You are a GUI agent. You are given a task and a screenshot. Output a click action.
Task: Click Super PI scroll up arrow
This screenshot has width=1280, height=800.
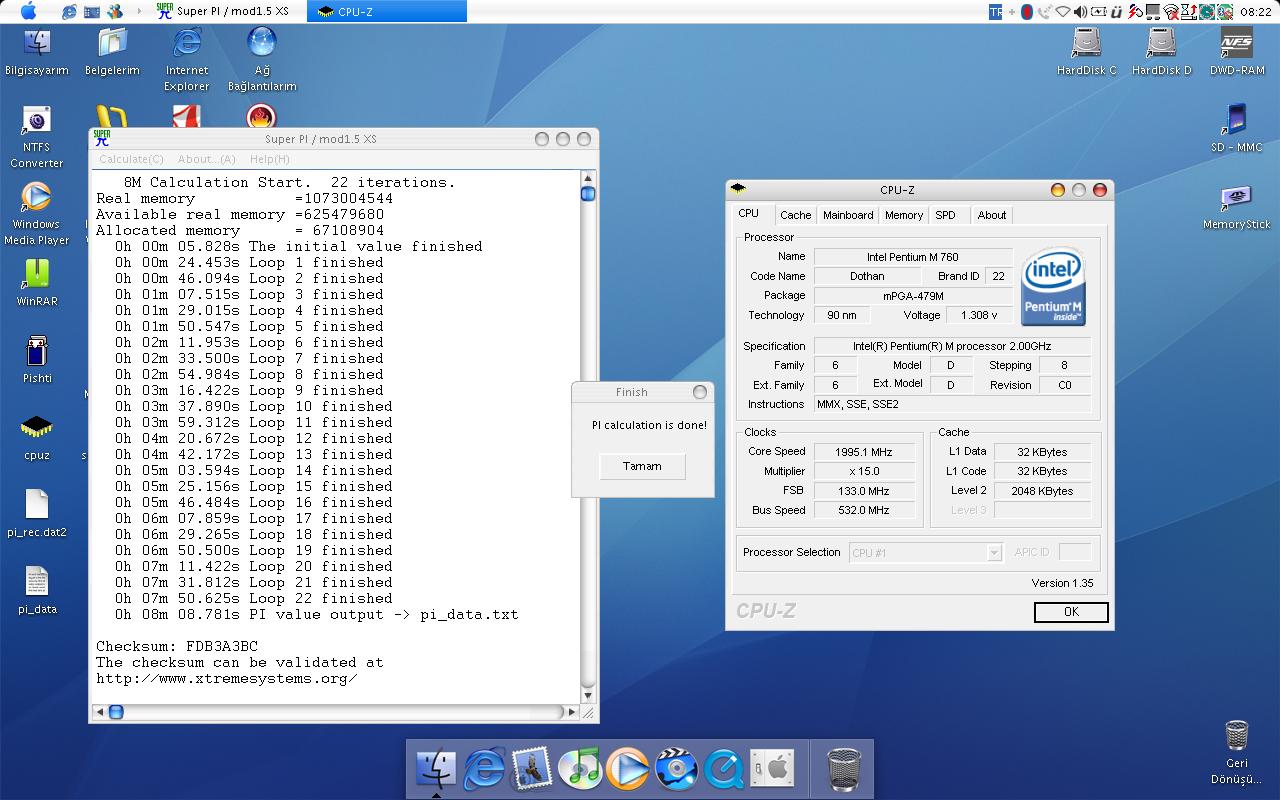coord(588,178)
